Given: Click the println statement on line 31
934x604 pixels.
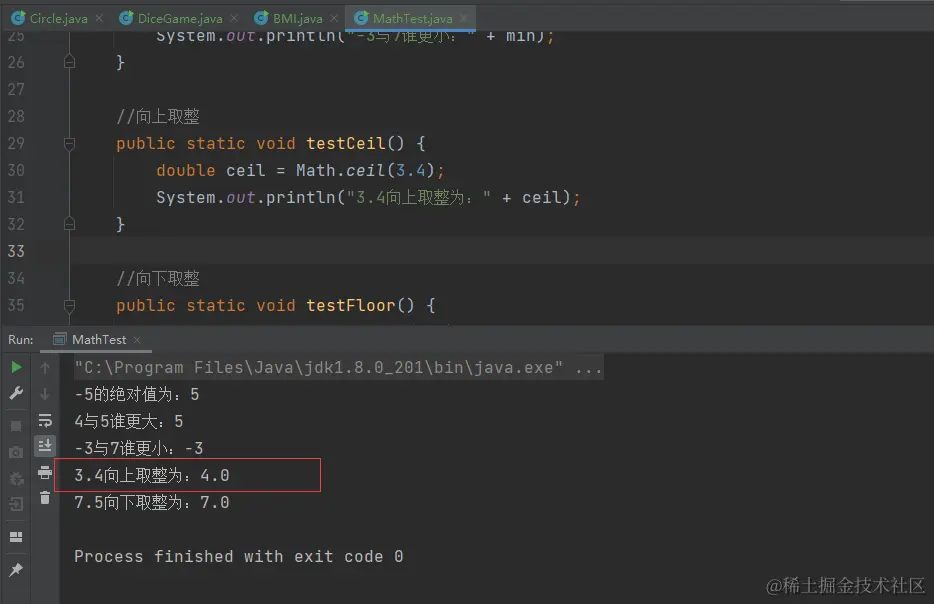Looking at the screenshot, I should pos(368,198).
